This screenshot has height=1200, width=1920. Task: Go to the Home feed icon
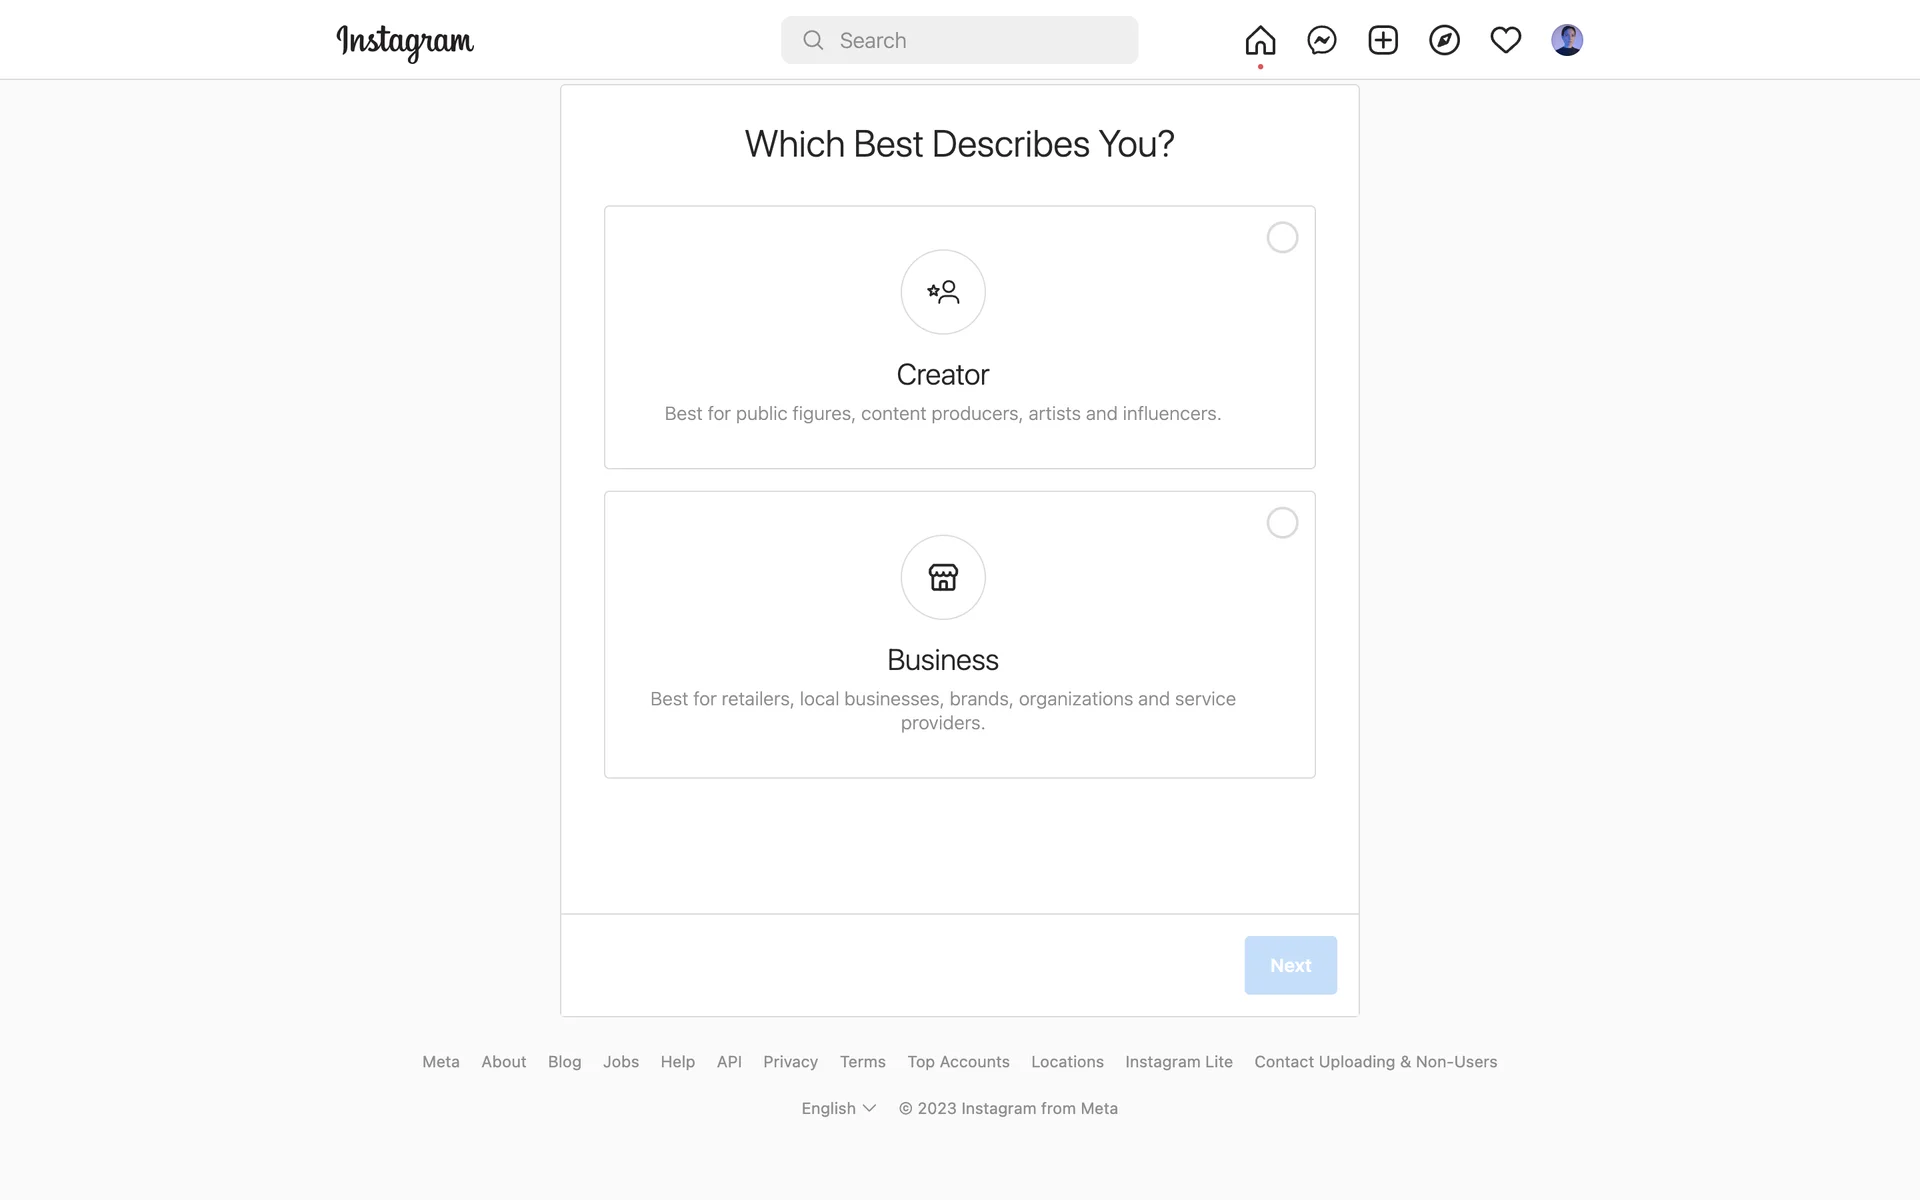point(1260,40)
